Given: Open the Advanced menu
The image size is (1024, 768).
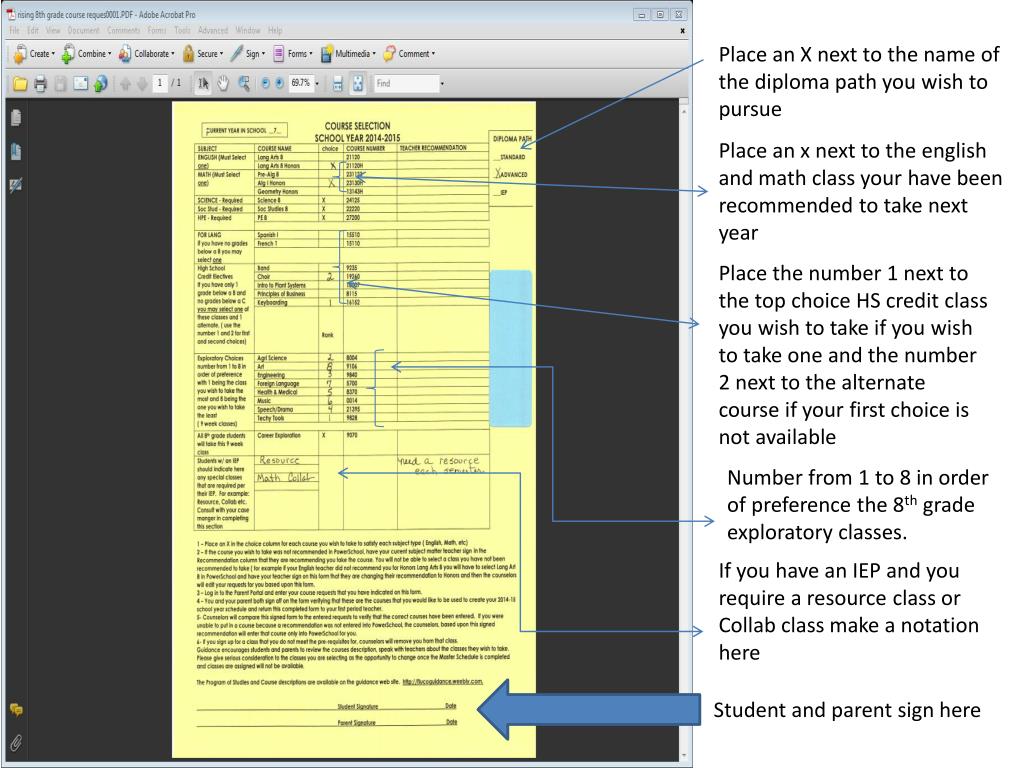Looking at the screenshot, I should [x=213, y=31].
